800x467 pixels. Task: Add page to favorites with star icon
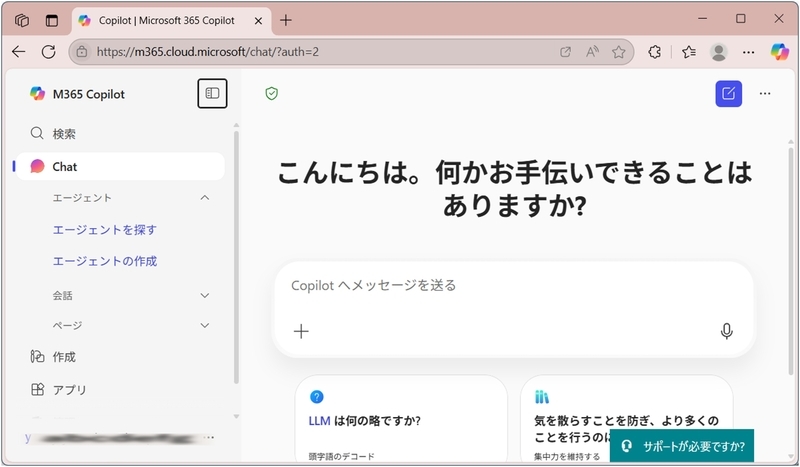(x=619, y=52)
